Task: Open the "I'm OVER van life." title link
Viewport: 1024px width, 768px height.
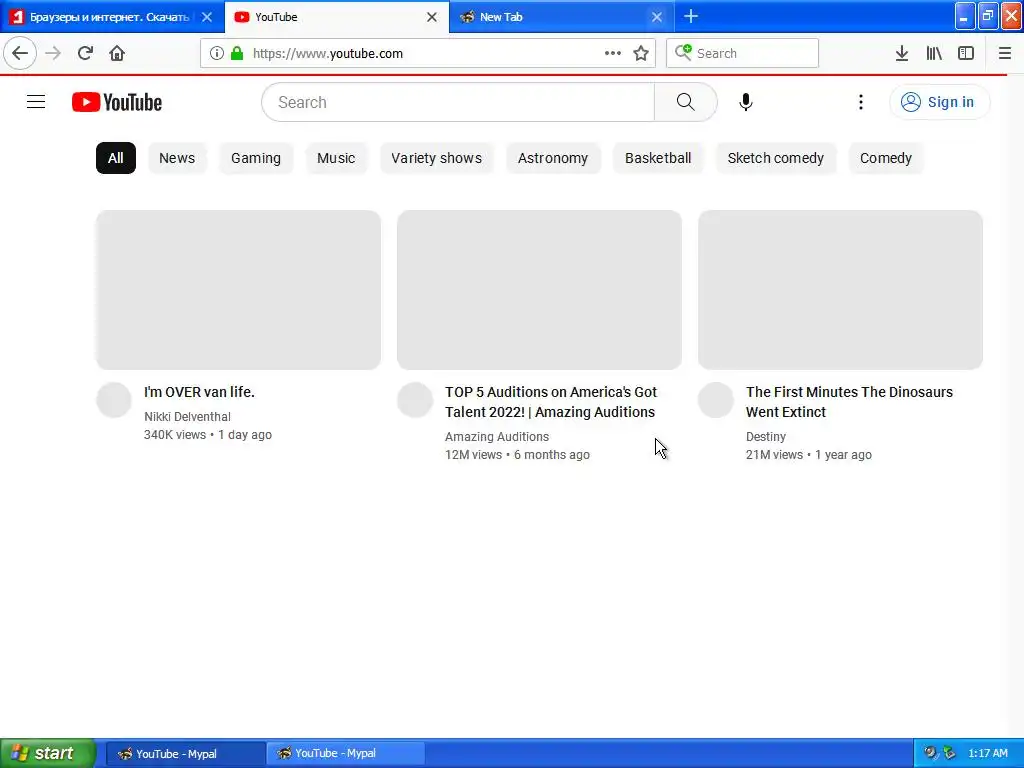Action: [x=199, y=392]
